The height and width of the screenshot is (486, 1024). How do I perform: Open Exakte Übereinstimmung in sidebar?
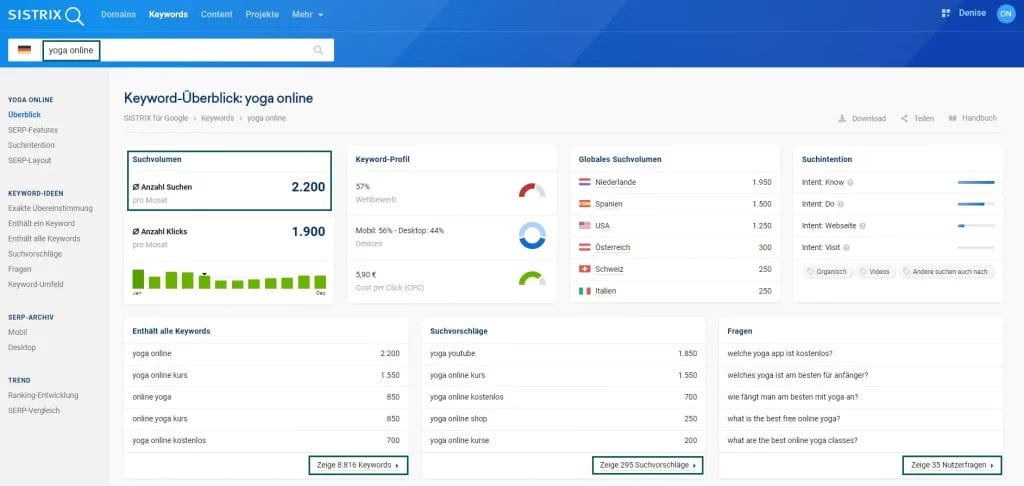[x=50, y=208]
